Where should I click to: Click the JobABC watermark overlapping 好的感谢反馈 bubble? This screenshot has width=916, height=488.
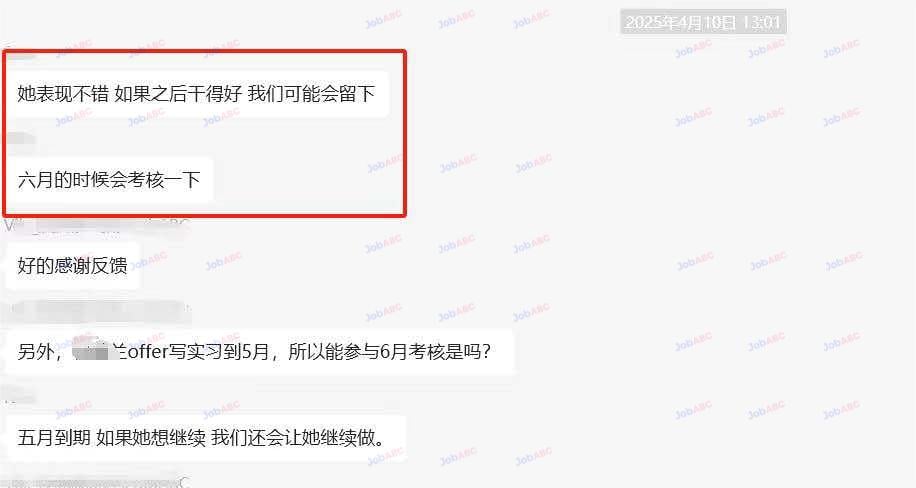[149, 261]
